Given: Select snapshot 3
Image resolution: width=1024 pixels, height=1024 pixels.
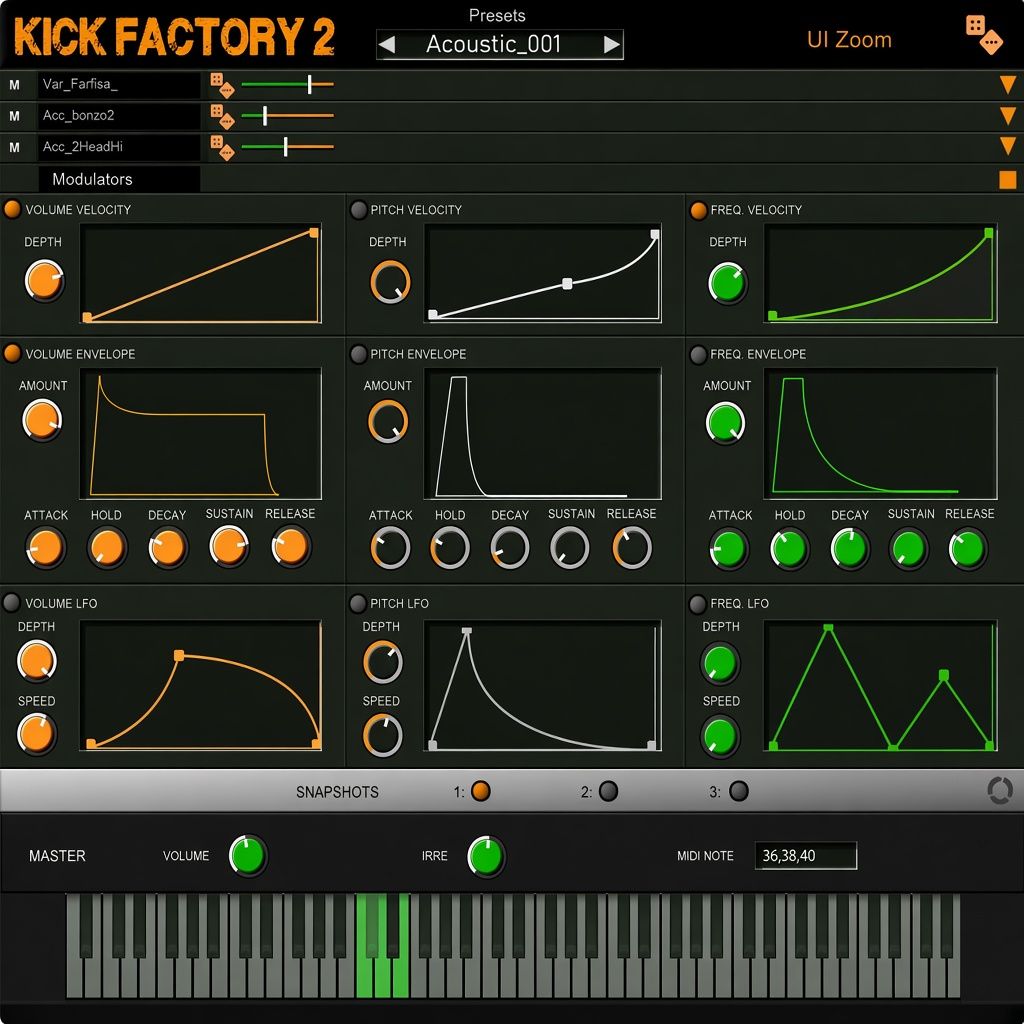Looking at the screenshot, I should click(x=739, y=791).
